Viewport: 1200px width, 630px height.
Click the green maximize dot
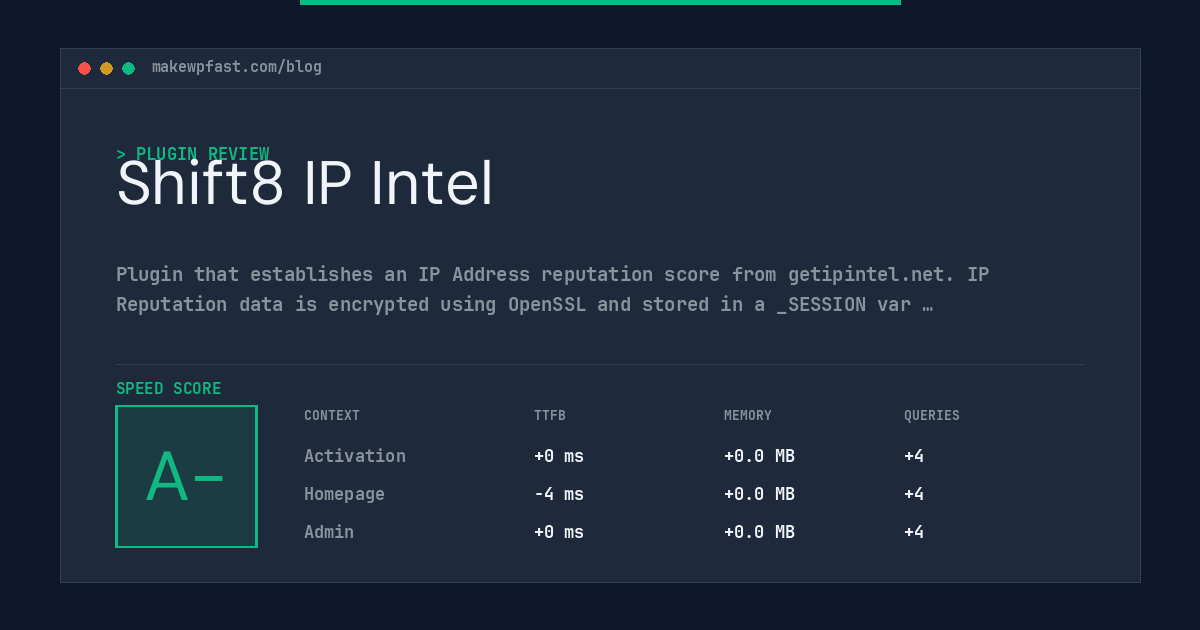tap(128, 68)
